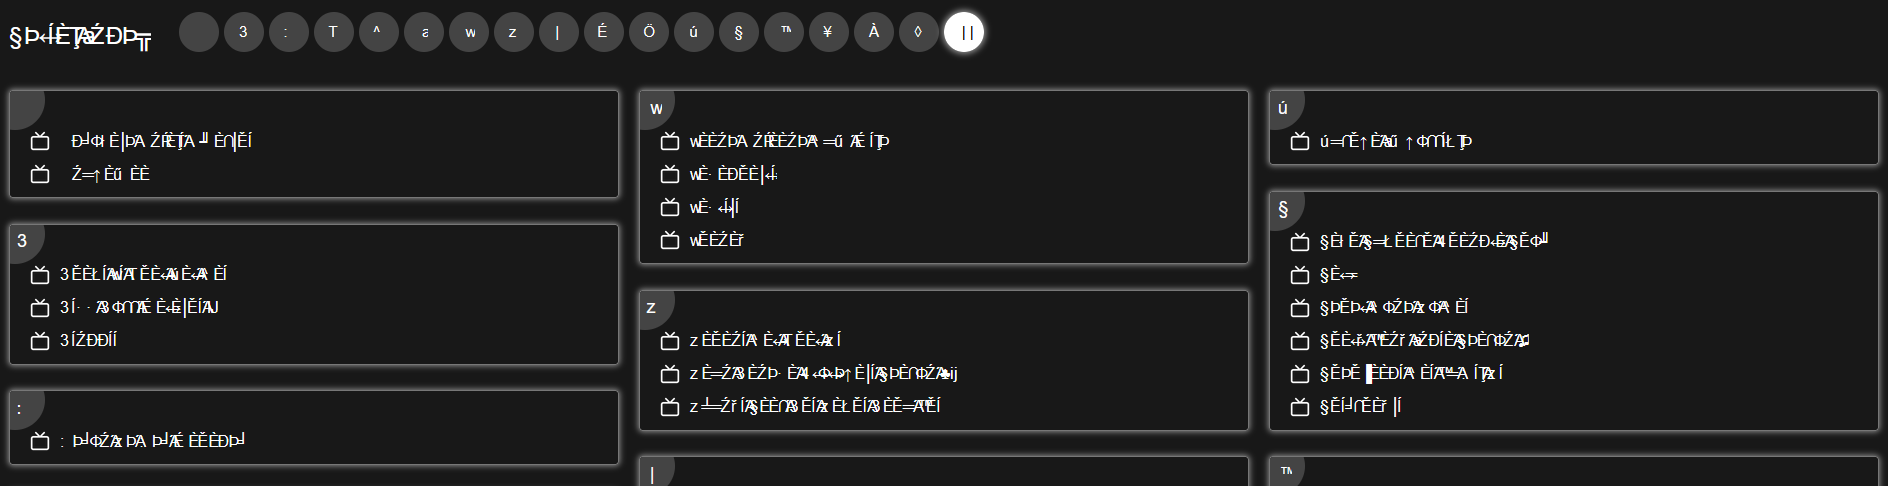Click the garbled page title at top-left

(80, 38)
